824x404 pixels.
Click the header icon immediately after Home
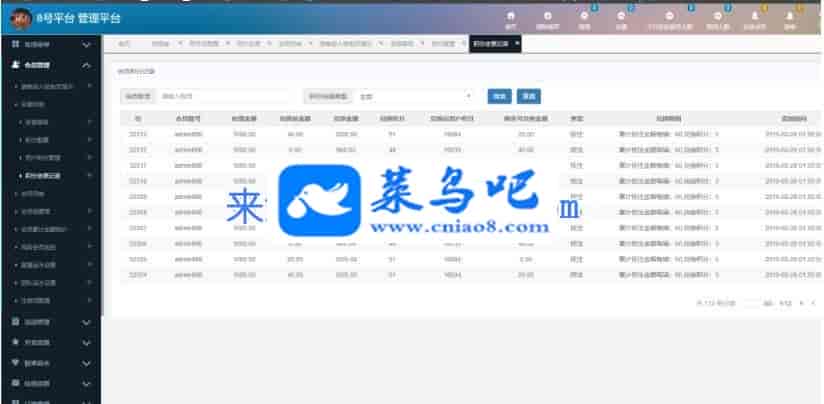coord(548,20)
